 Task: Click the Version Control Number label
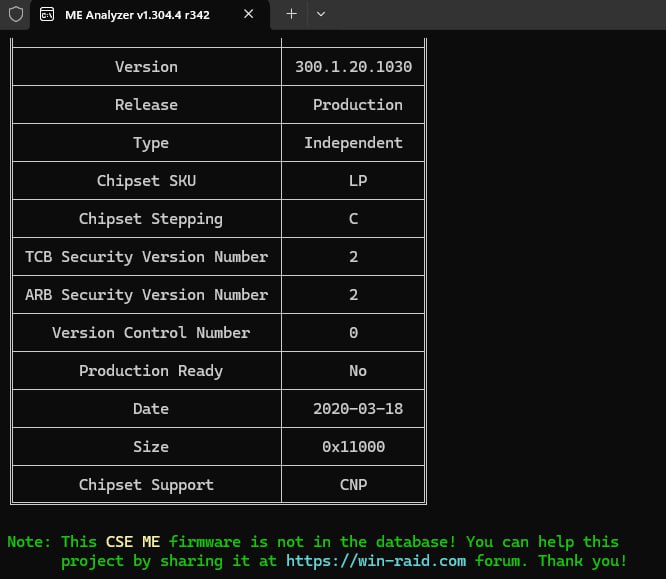click(x=151, y=333)
